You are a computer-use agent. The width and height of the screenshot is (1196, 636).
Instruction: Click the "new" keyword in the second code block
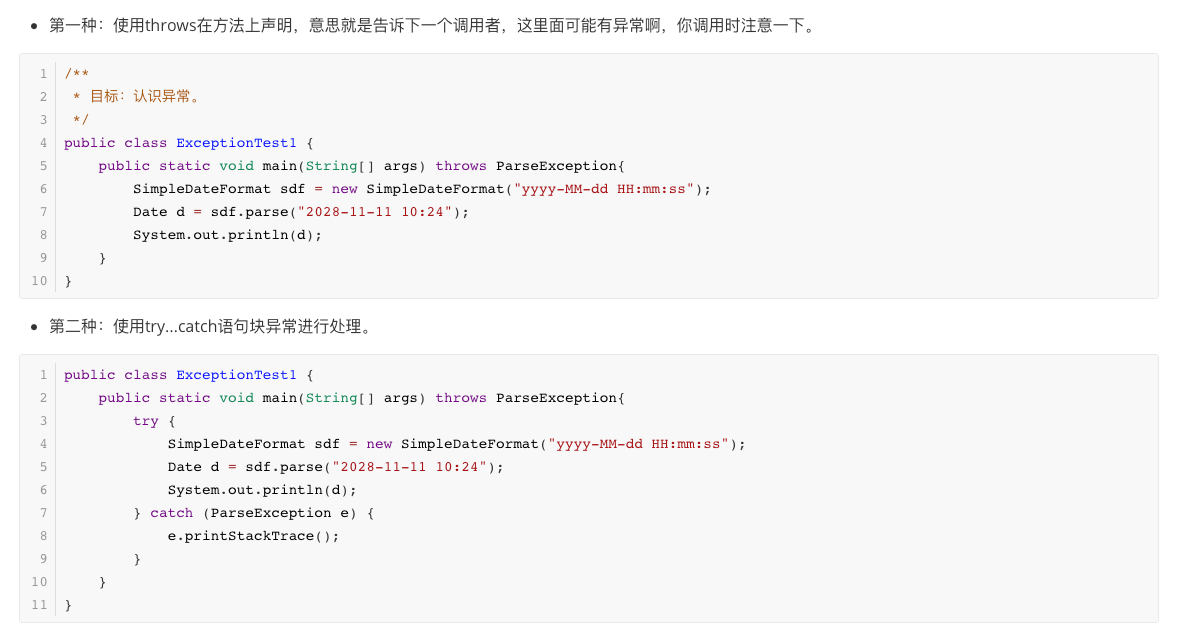point(379,444)
